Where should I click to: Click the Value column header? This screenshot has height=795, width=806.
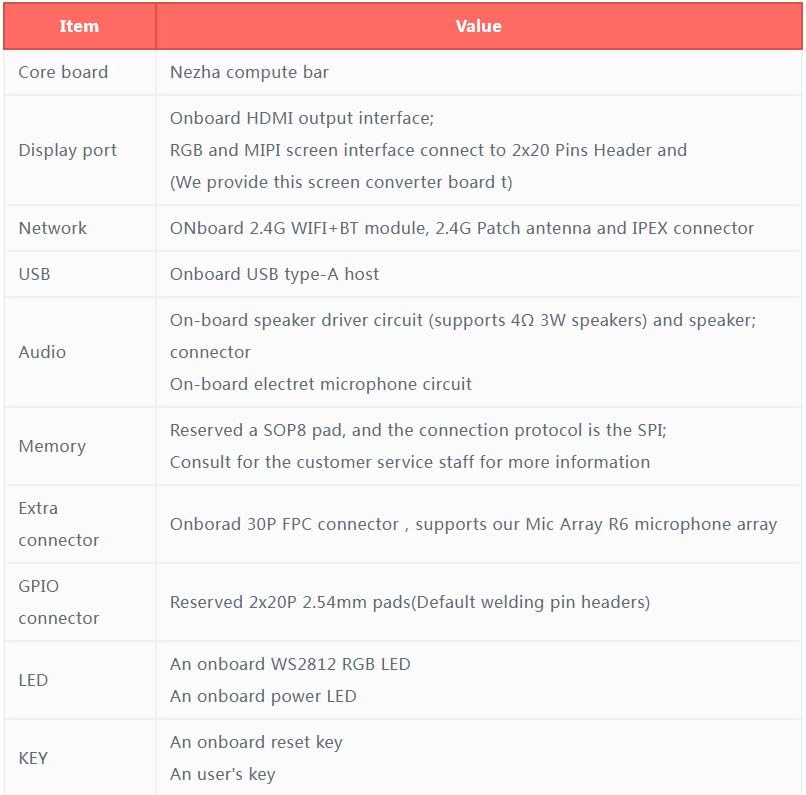tap(478, 27)
